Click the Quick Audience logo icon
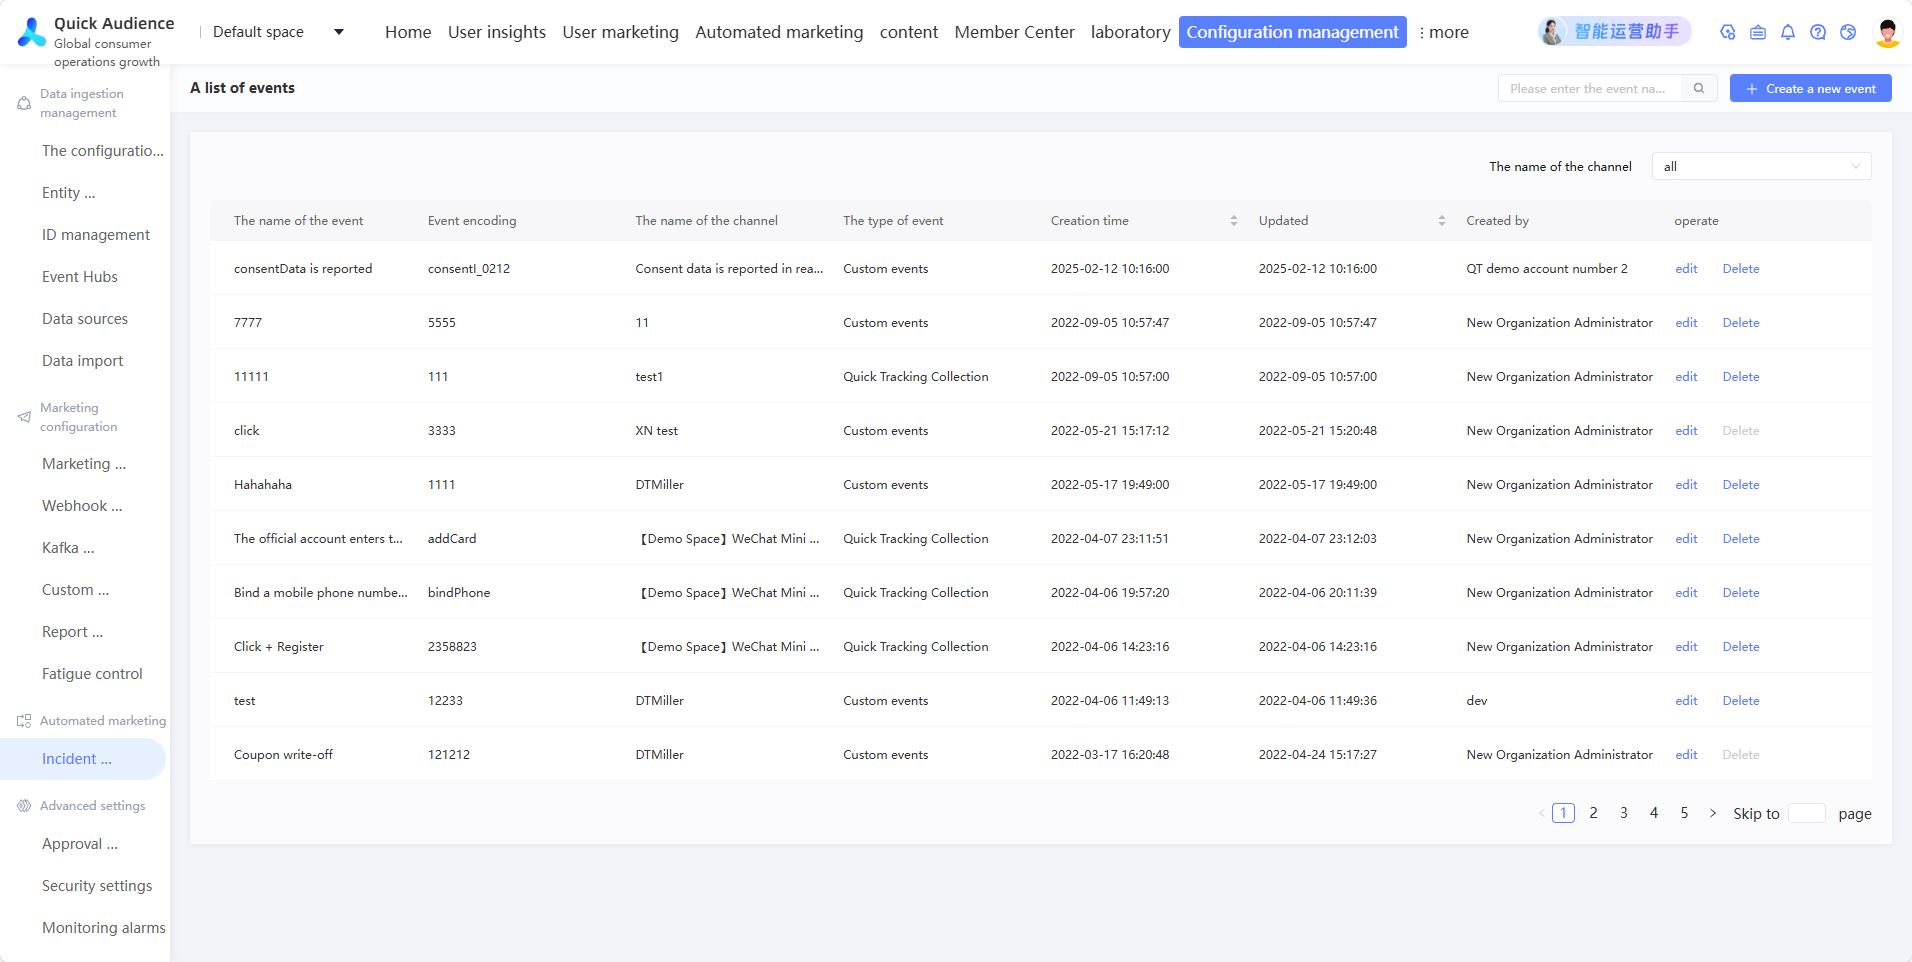Screen dimensions: 1912x962 32,32
